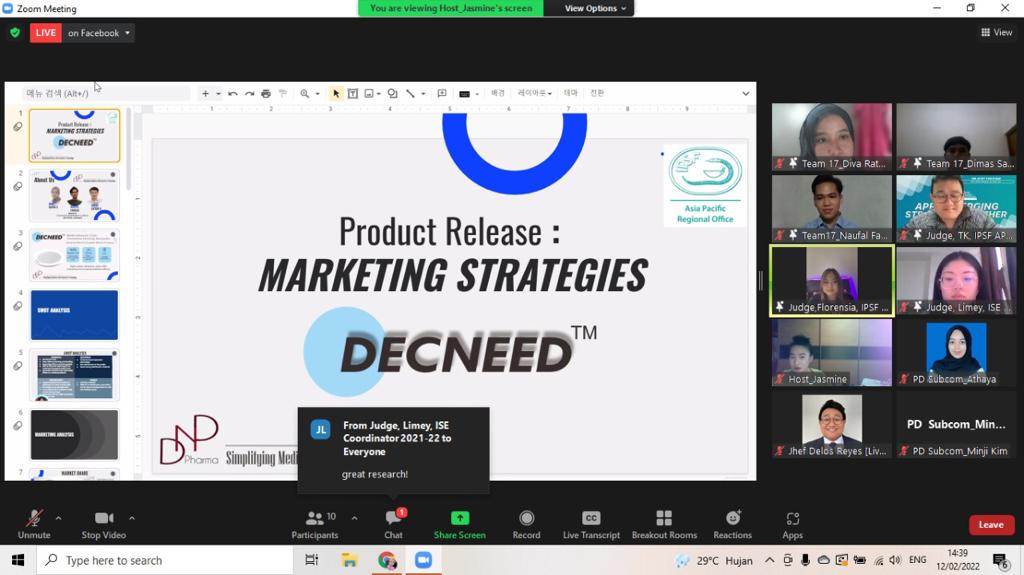Image resolution: width=1024 pixels, height=575 pixels.
Task: Click the red LIVE indicator
Action: tap(46, 33)
